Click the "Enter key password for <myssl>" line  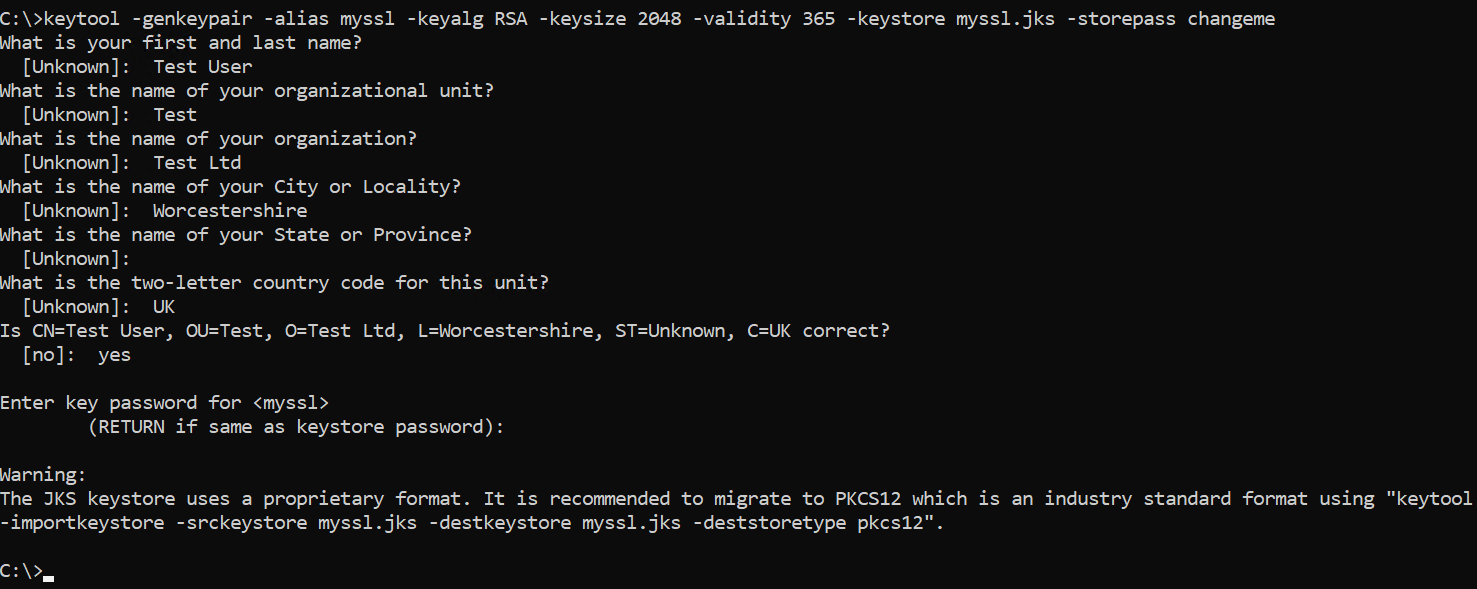164,403
